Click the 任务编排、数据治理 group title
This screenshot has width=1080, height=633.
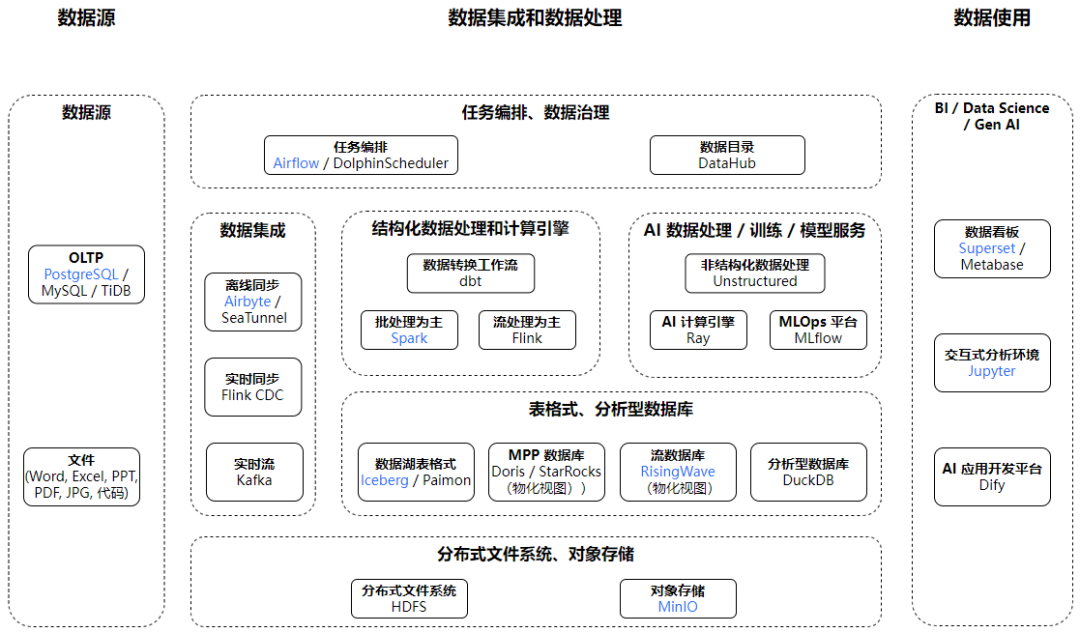(536, 113)
